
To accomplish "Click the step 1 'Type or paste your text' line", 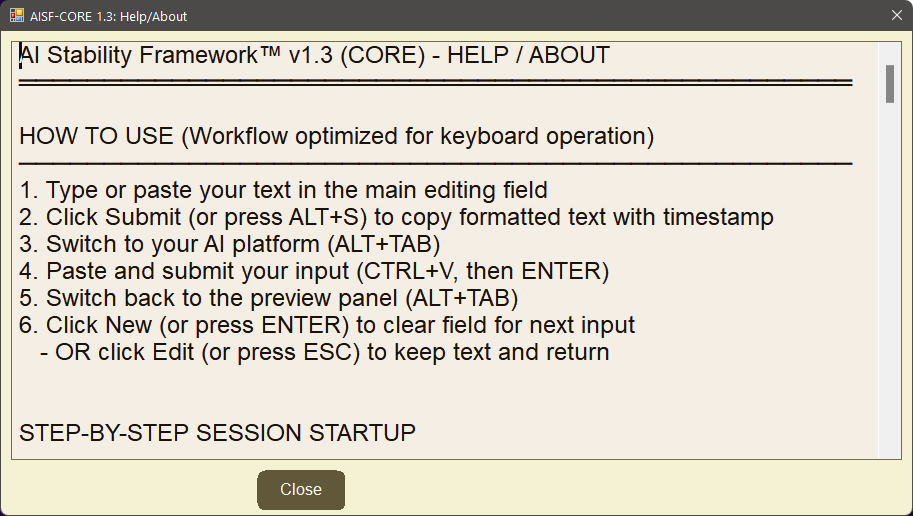I will pyautogui.click(x=283, y=190).
